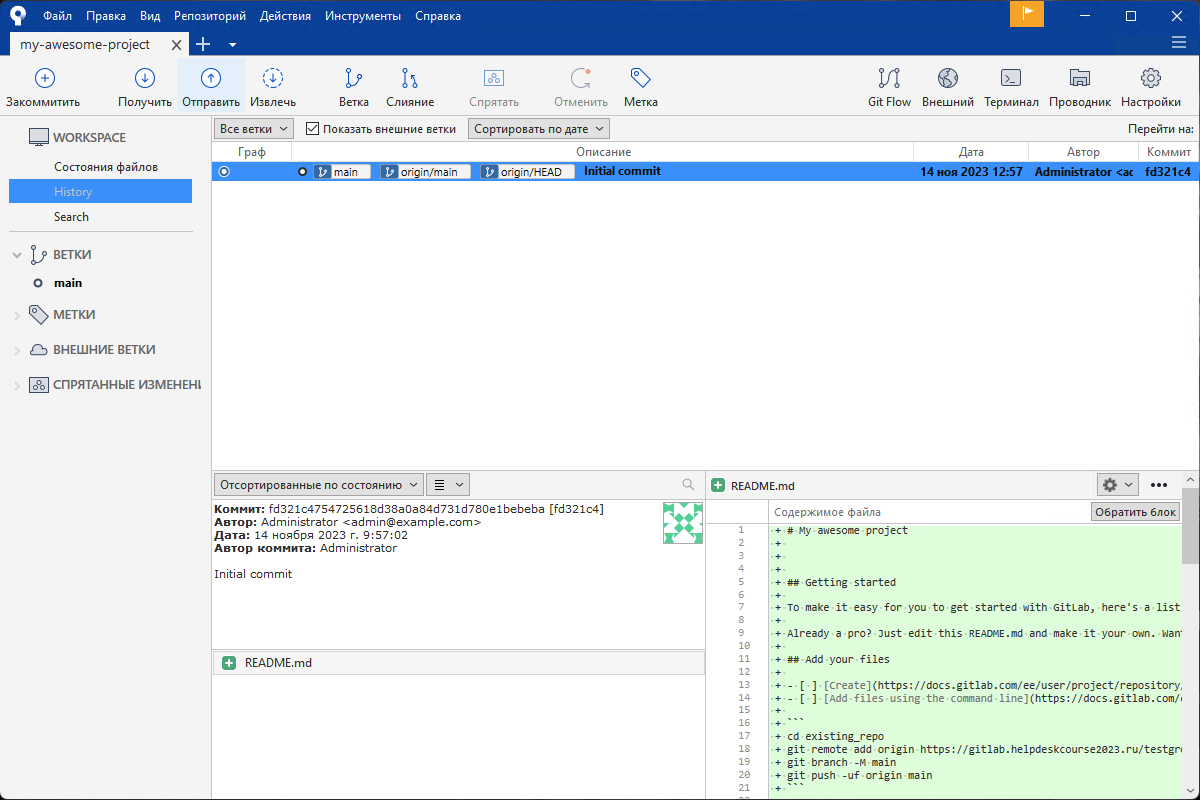Open Git Flow from the toolbar
The width and height of the screenshot is (1200, 800).
point(888,79)
